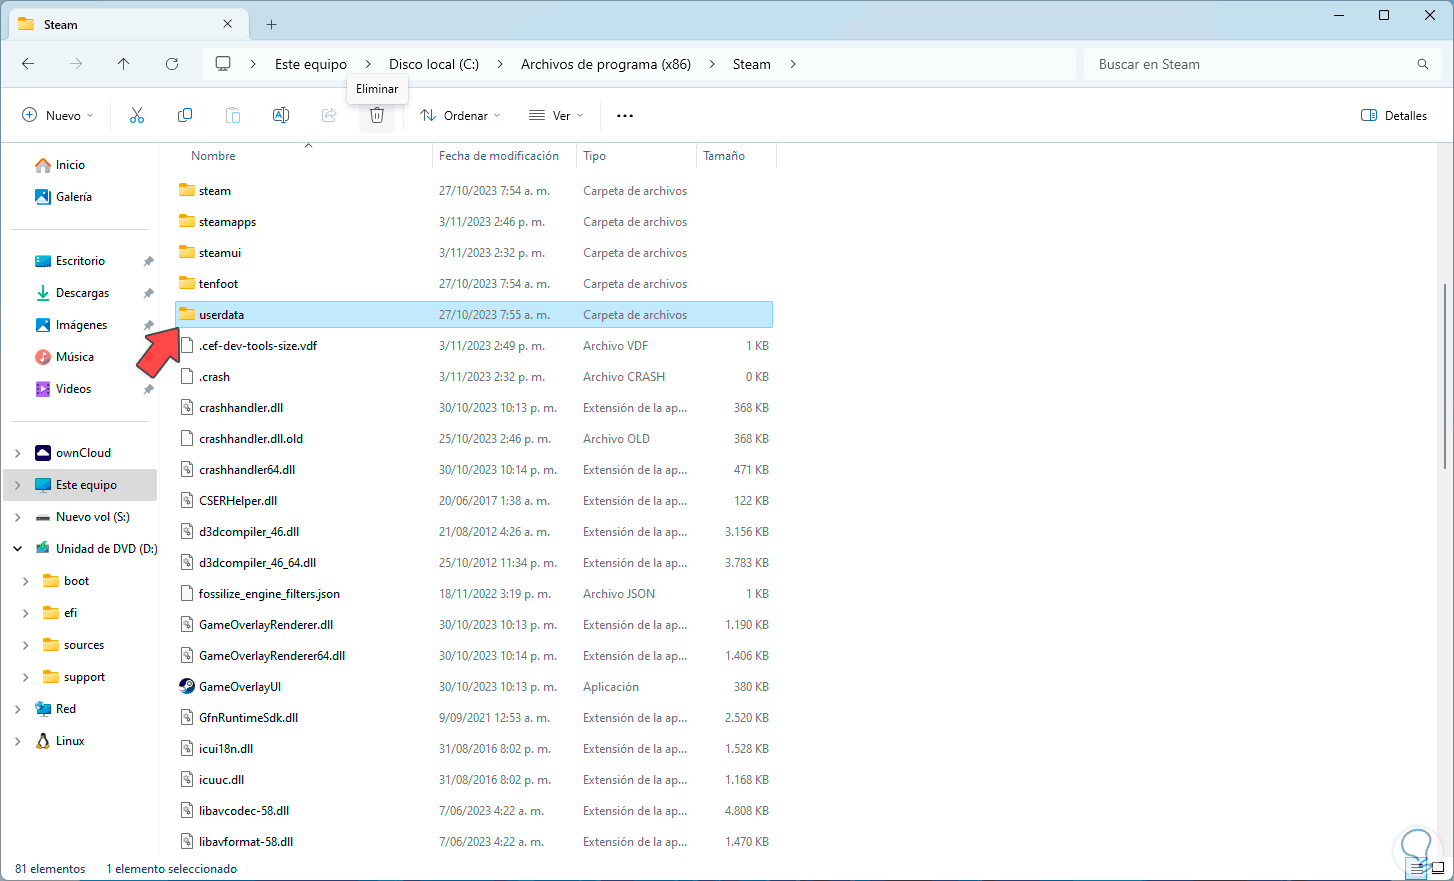Switch to large icons view in status bar
The image size is (1454, 881).
(x=1440, y=868)
